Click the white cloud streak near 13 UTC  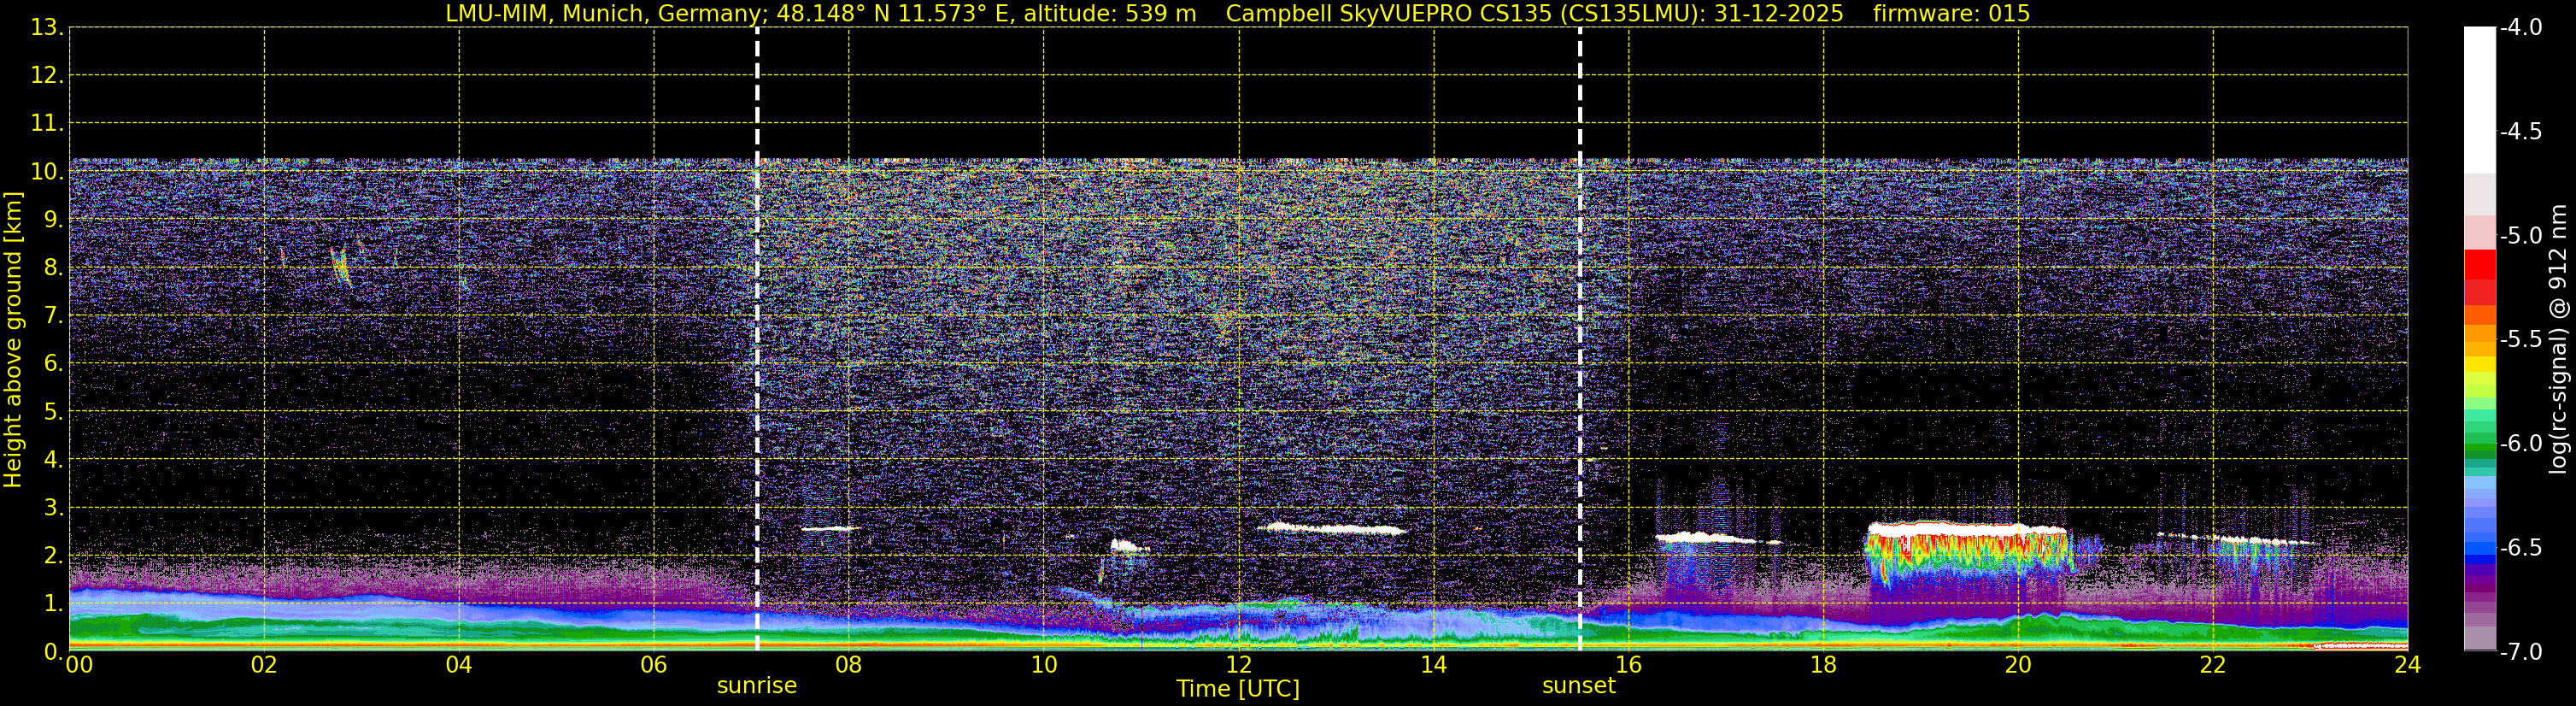click(1332, 529)
